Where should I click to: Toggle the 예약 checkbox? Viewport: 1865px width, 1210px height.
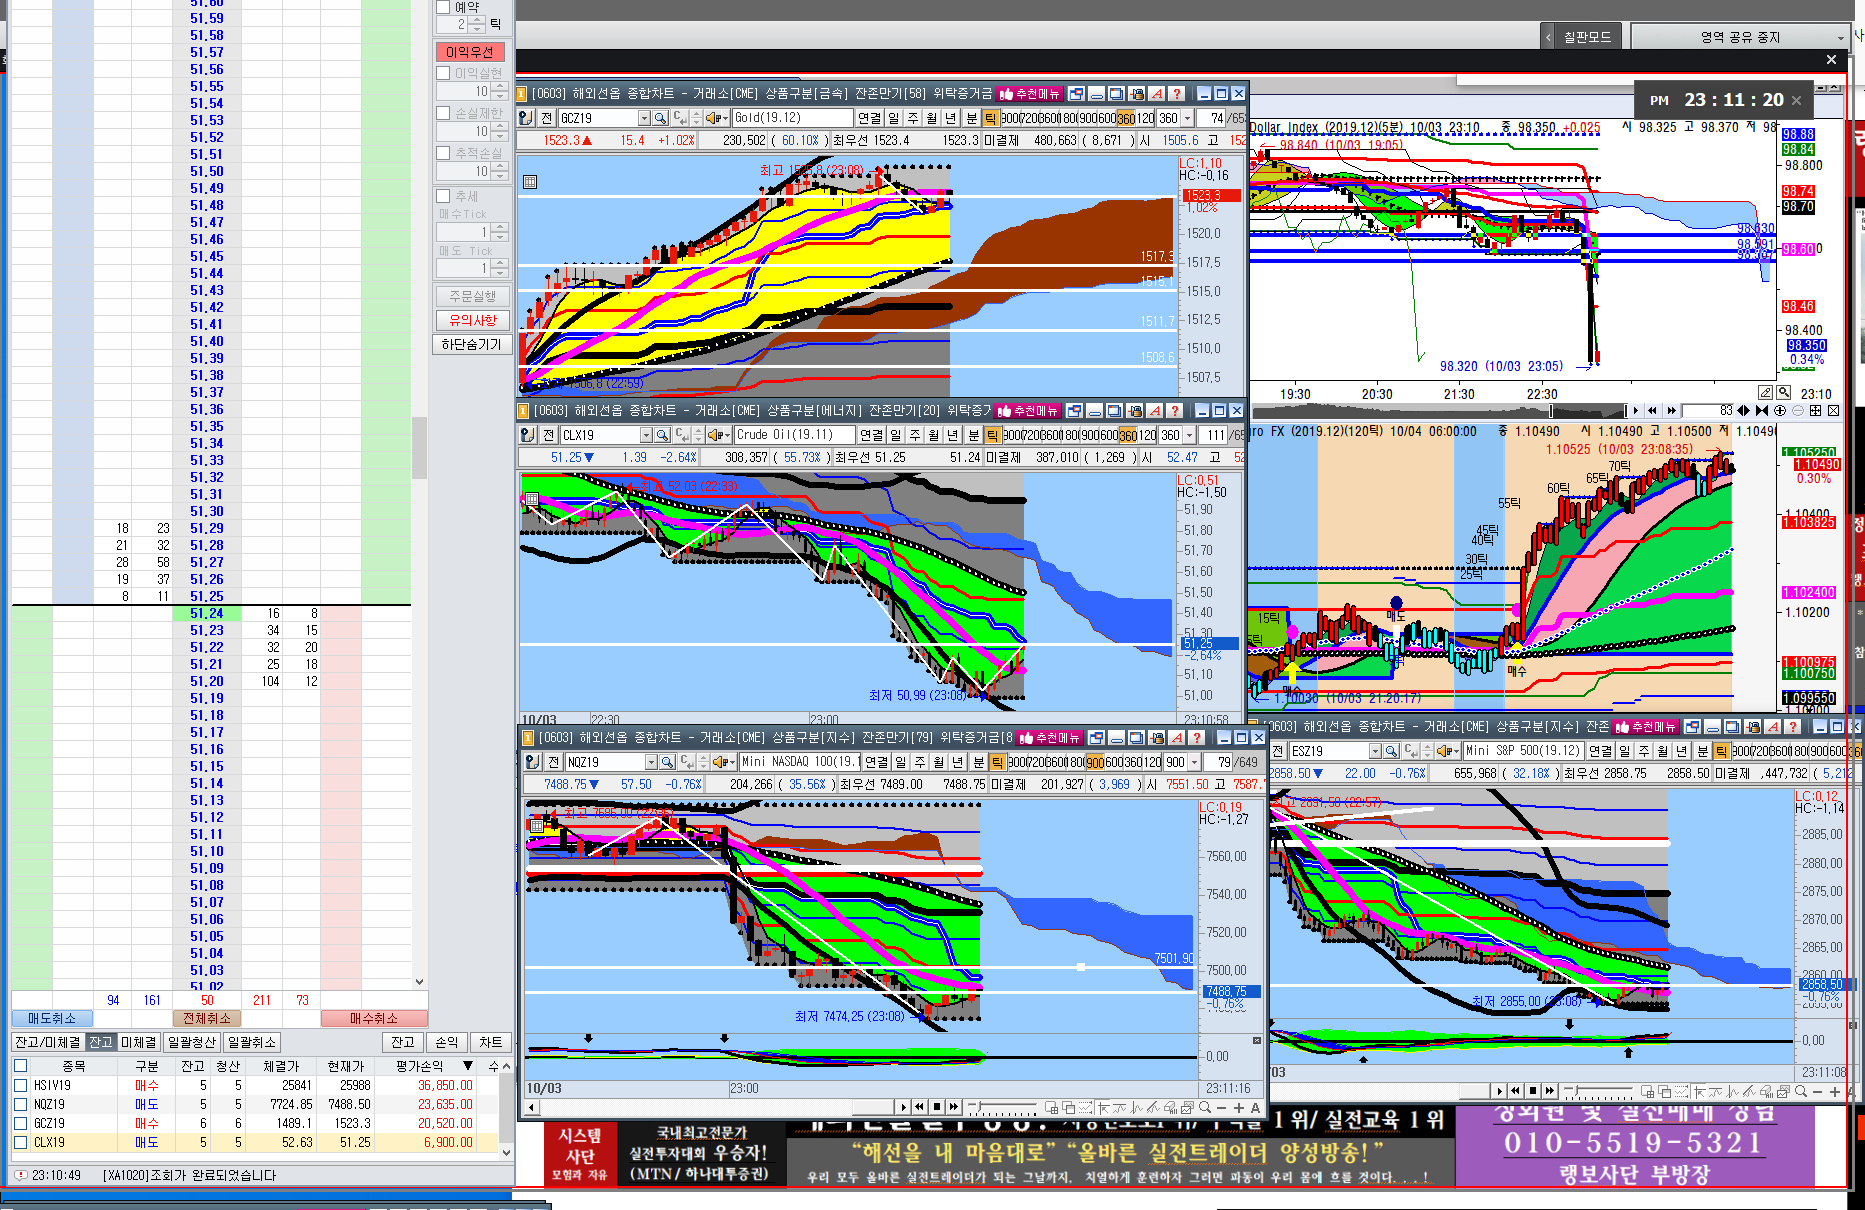click(443, 7)
